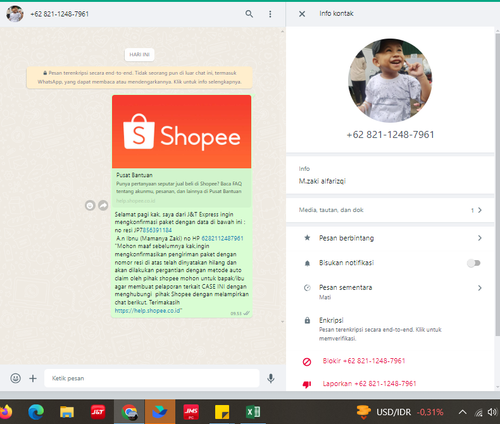Open the emoji picker in message bar
This screenshot has height=424, width=500.
coord(15,378)
